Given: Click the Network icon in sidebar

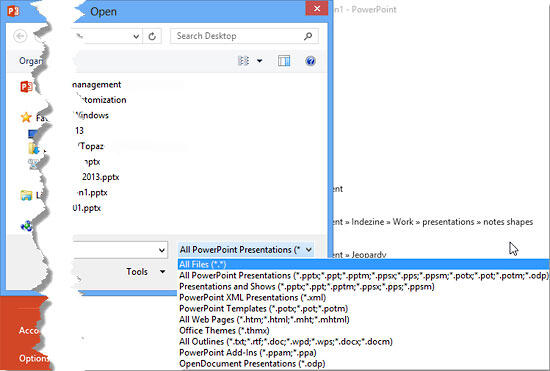Looking at the screenshot, I should coord(26,226).
